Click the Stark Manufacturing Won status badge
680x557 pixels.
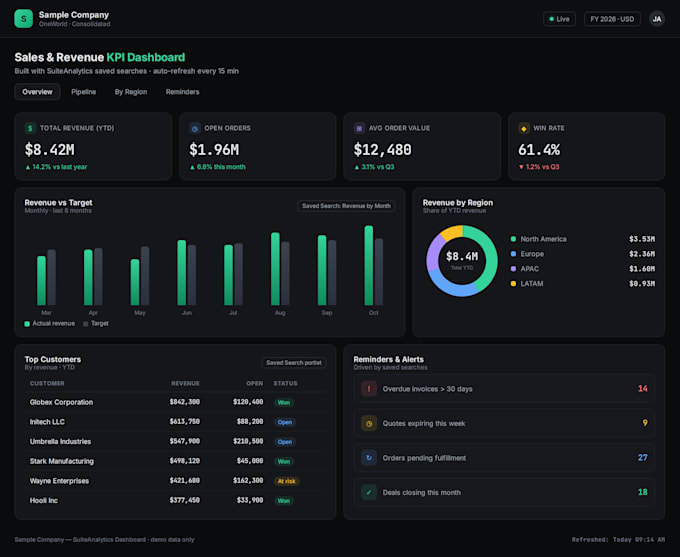(284, 462)
